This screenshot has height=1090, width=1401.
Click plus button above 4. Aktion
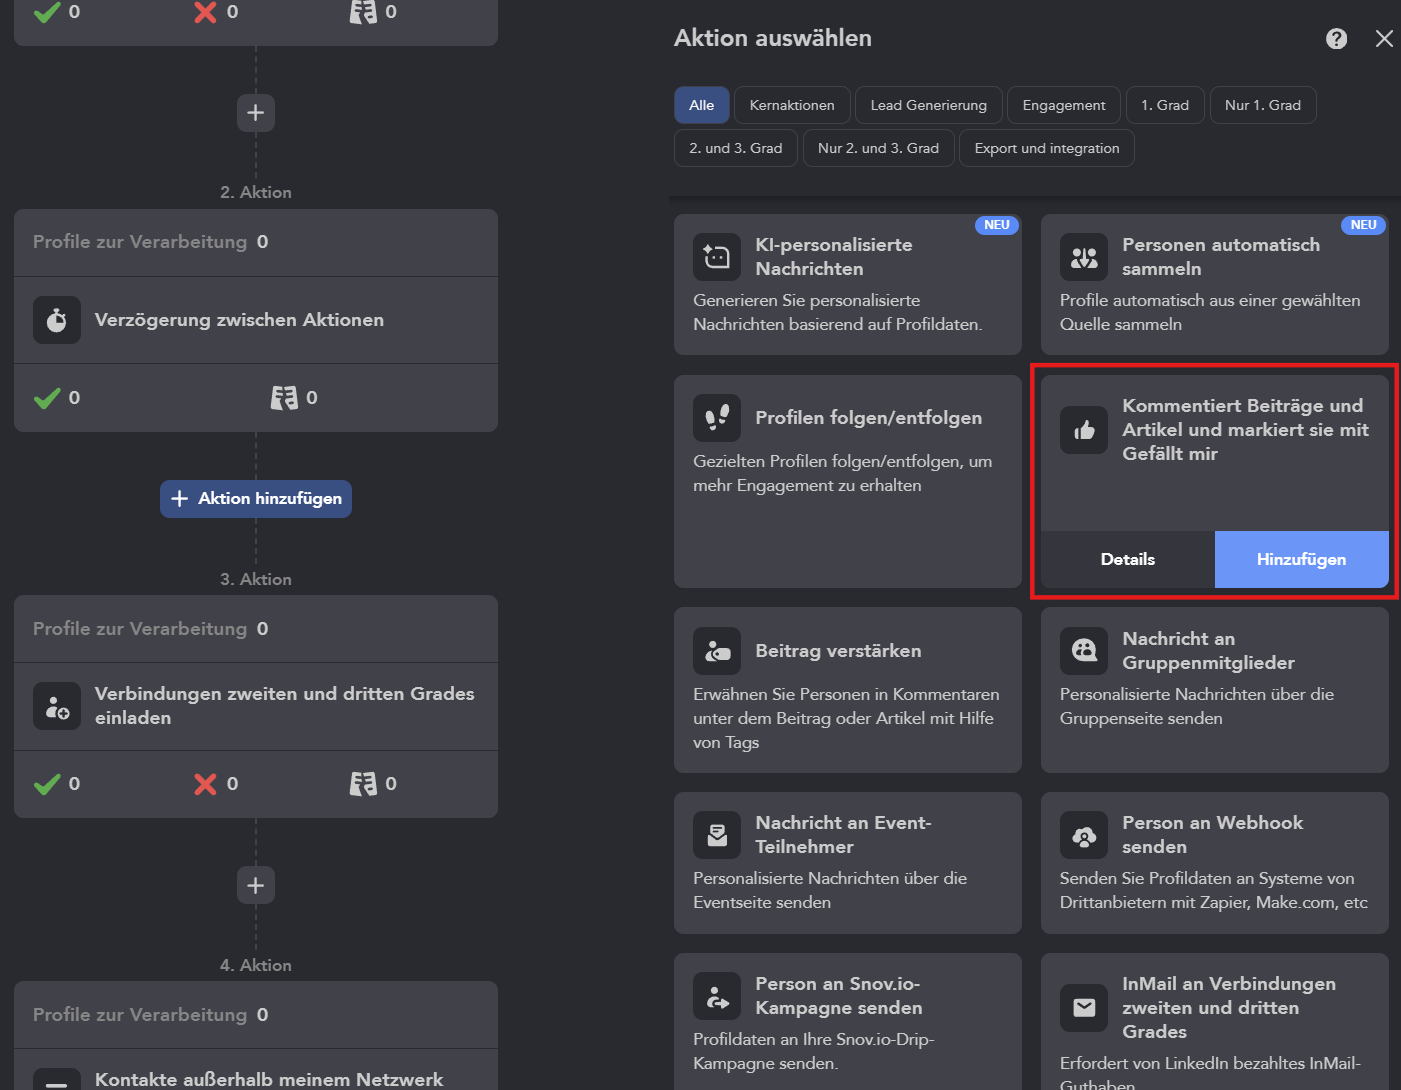pos(256,885)
